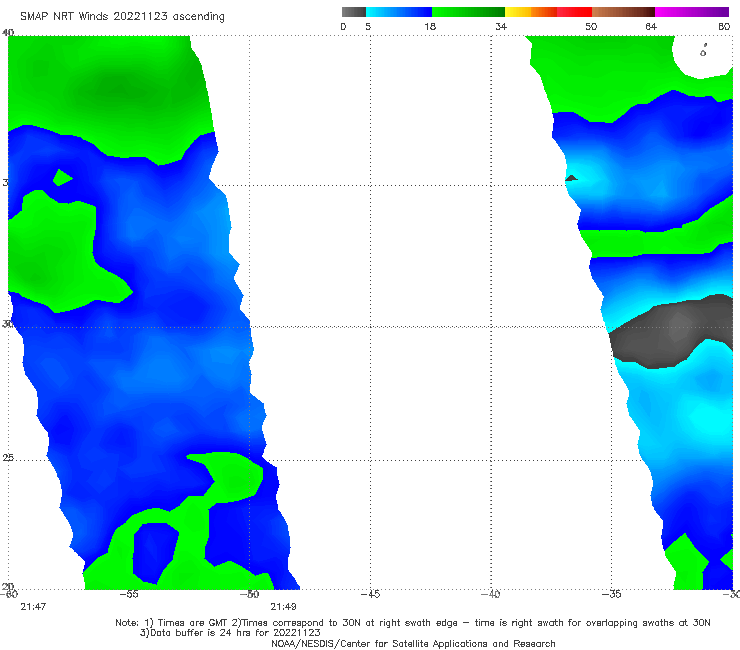Click the large gray low-wind patch in the right swath
740x650 pixels.
click(673, 330)
